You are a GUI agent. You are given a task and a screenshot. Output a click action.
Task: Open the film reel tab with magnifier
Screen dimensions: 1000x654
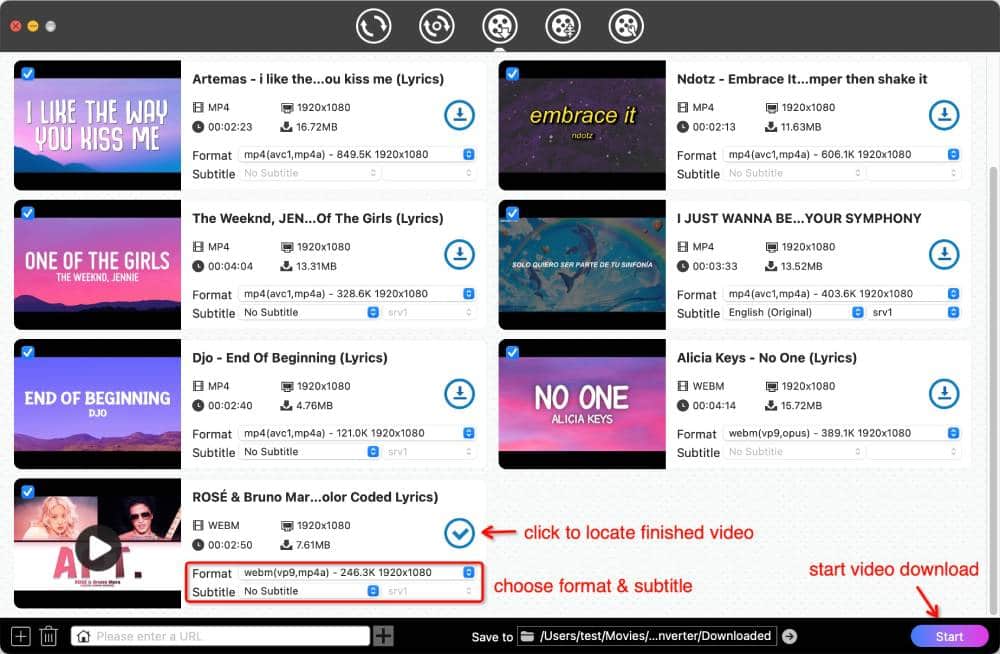point(626,26)
